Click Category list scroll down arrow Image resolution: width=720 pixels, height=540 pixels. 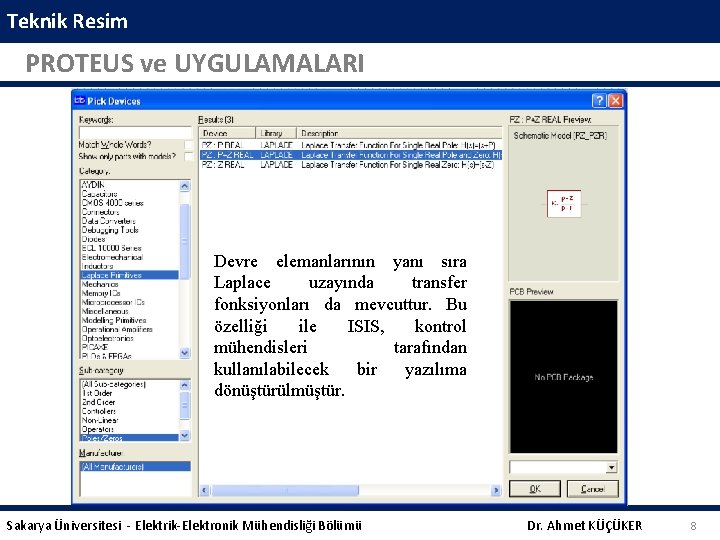tap(185, 353)
